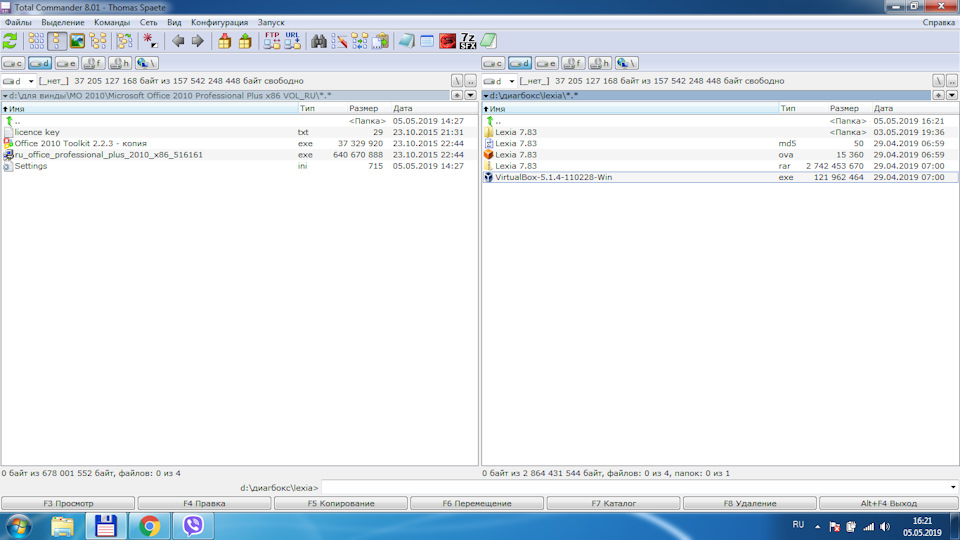Open left panel directory history dropdown
960x540 pixels.
[x=470, y=96]
